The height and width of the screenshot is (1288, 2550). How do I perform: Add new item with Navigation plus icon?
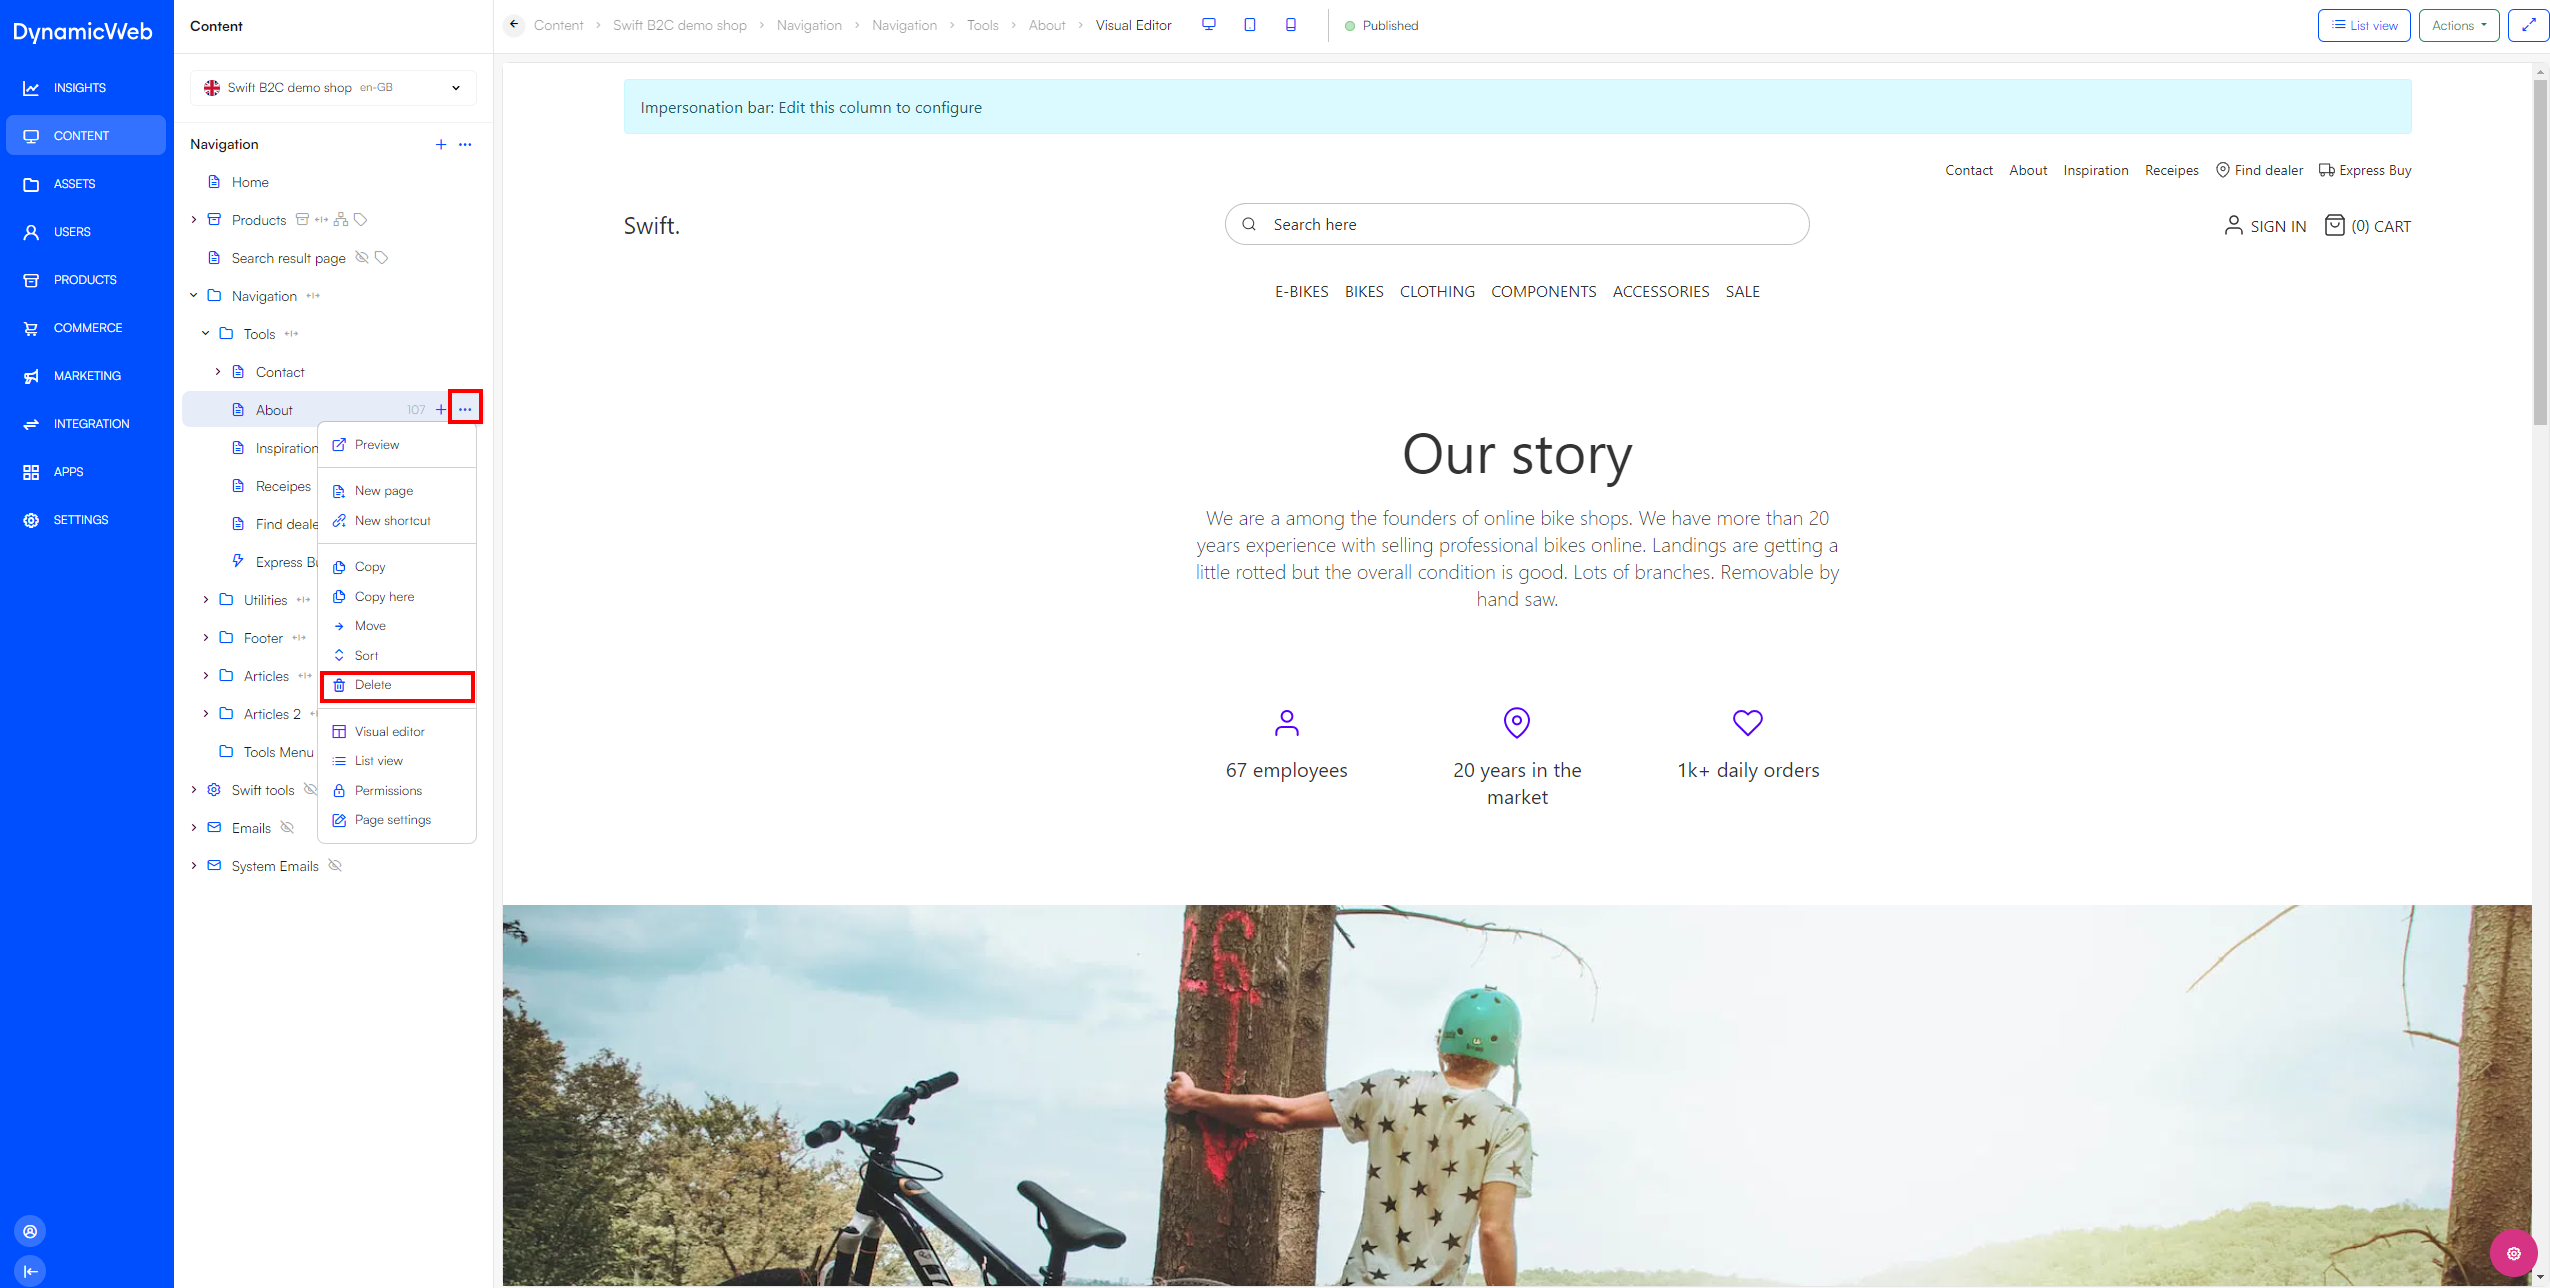pyautogui.click(x=441, y=144)
